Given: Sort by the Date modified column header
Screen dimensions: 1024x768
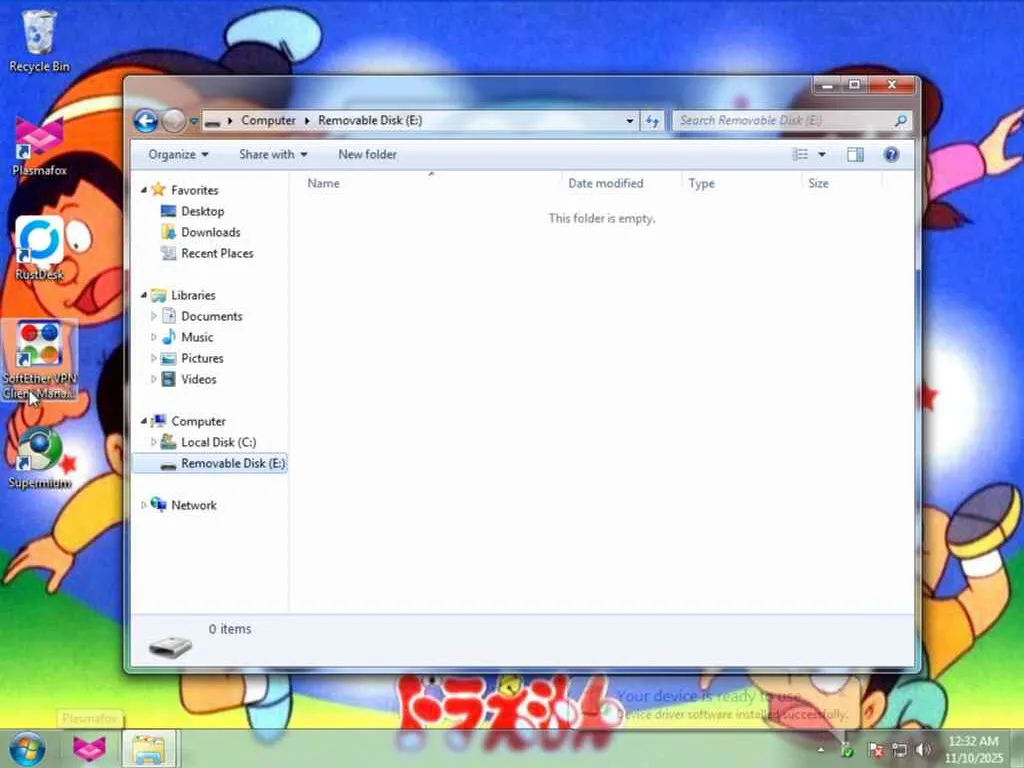Looking at the screenshot, I should click(621, 184).
